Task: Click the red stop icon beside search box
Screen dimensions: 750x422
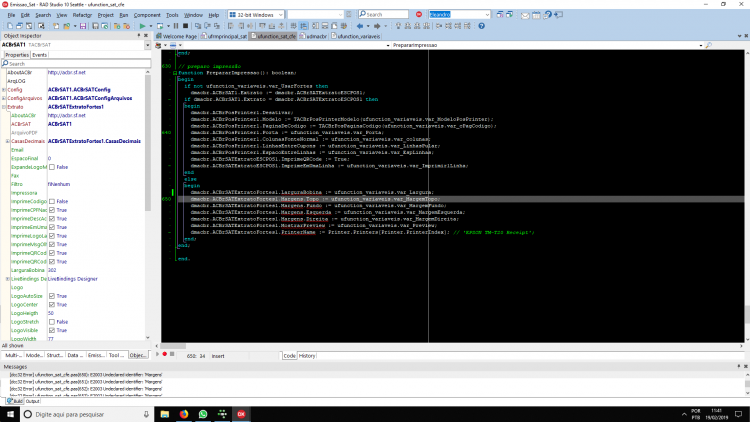Action: pyautogui.click(x=419, y=14)
